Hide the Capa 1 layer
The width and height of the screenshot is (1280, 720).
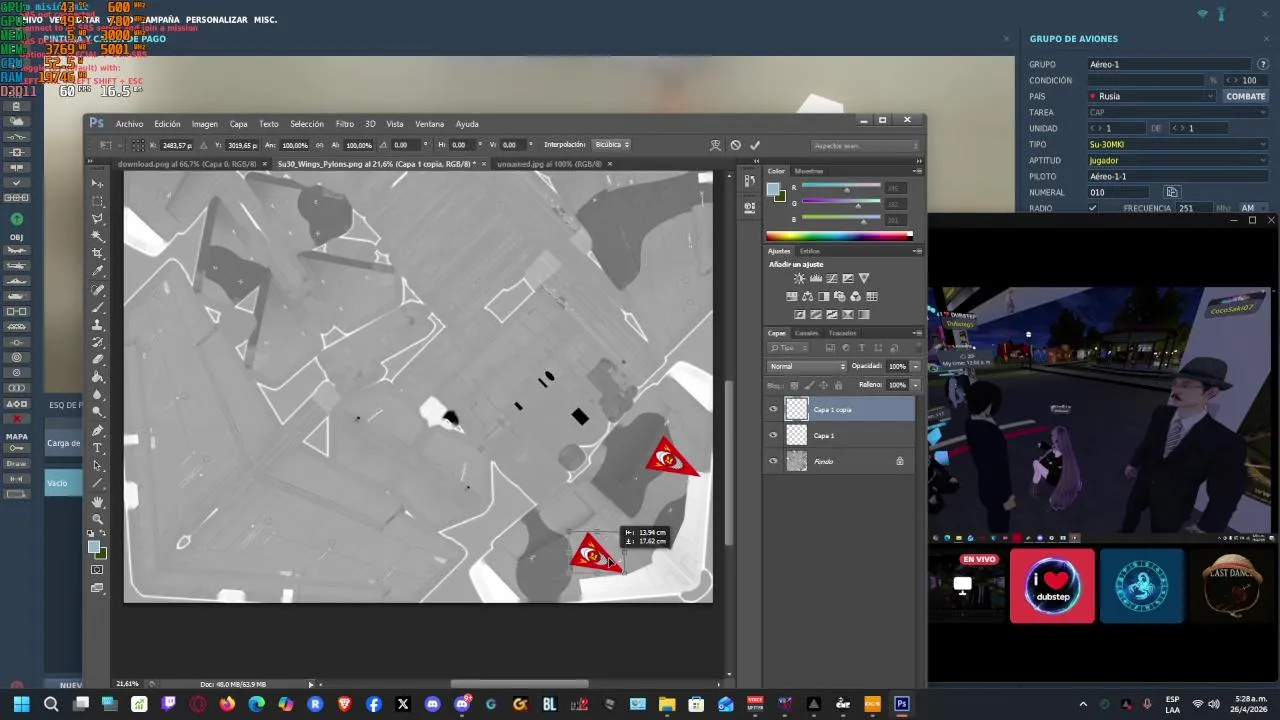coord(773,435)
